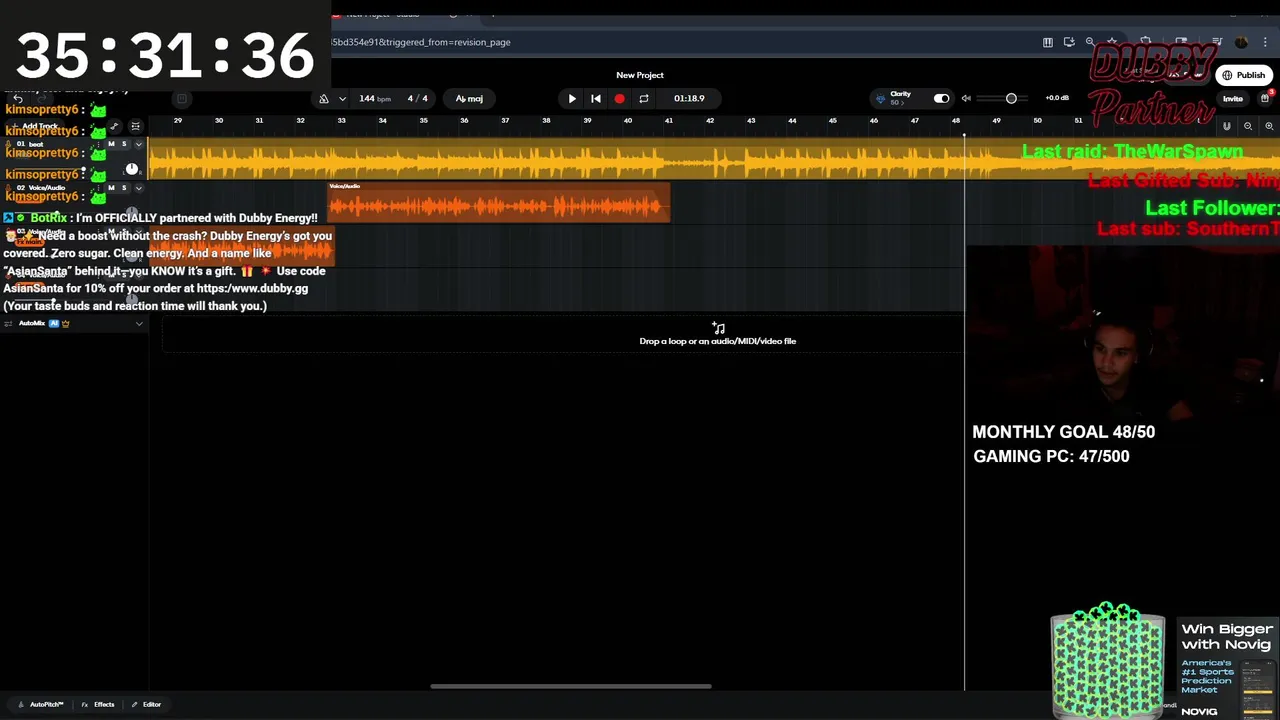The width and height of the screenshot is (1280, 720).
Task: Click the horizontal timeline scrollbar
Action: [570, 686]
